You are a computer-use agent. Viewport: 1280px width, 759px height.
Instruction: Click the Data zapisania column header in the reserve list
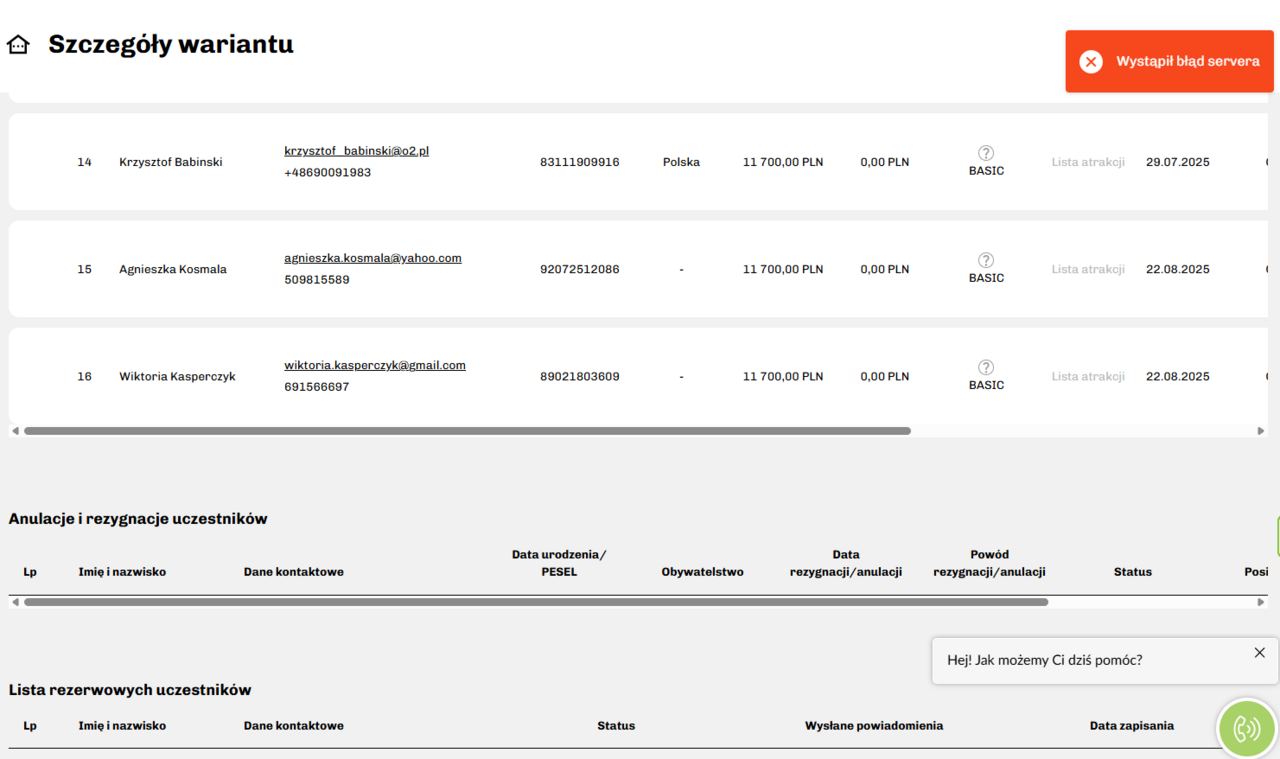[1131, 726]
